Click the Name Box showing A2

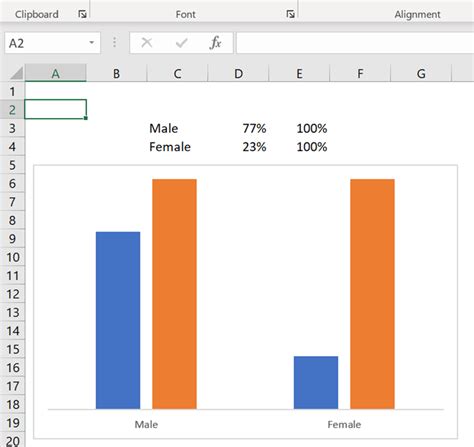[x=52, y=43]
